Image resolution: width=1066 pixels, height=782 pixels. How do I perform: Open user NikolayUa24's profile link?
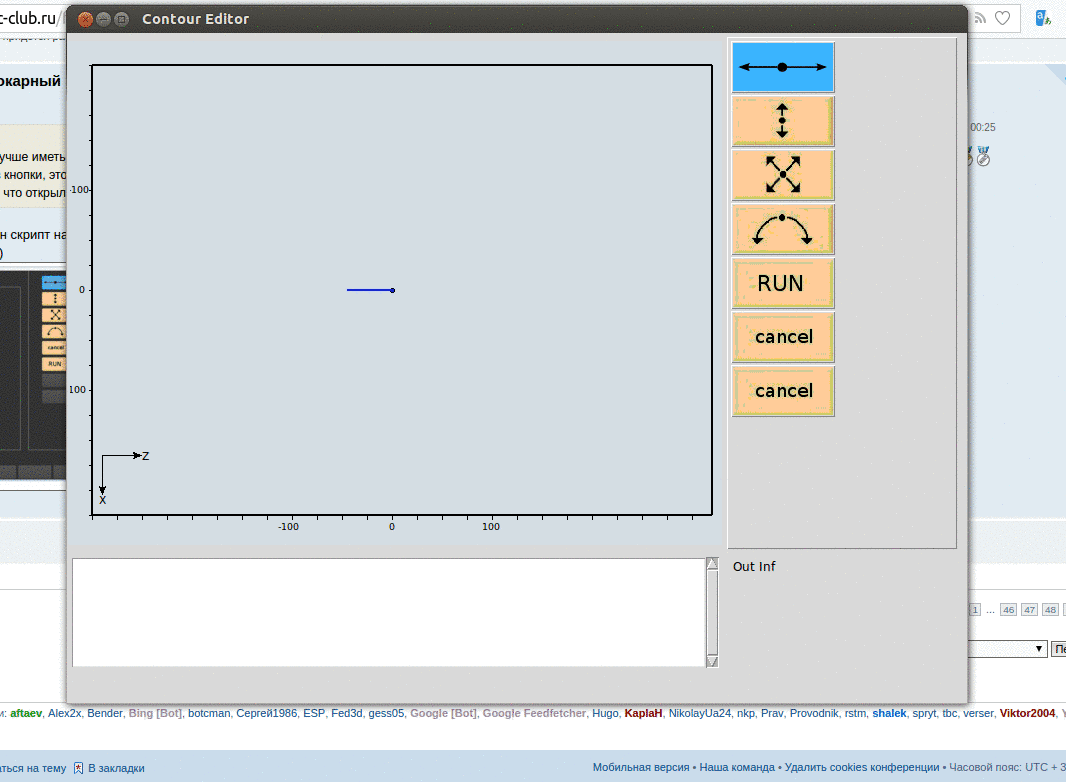click(x=700, y=713)
